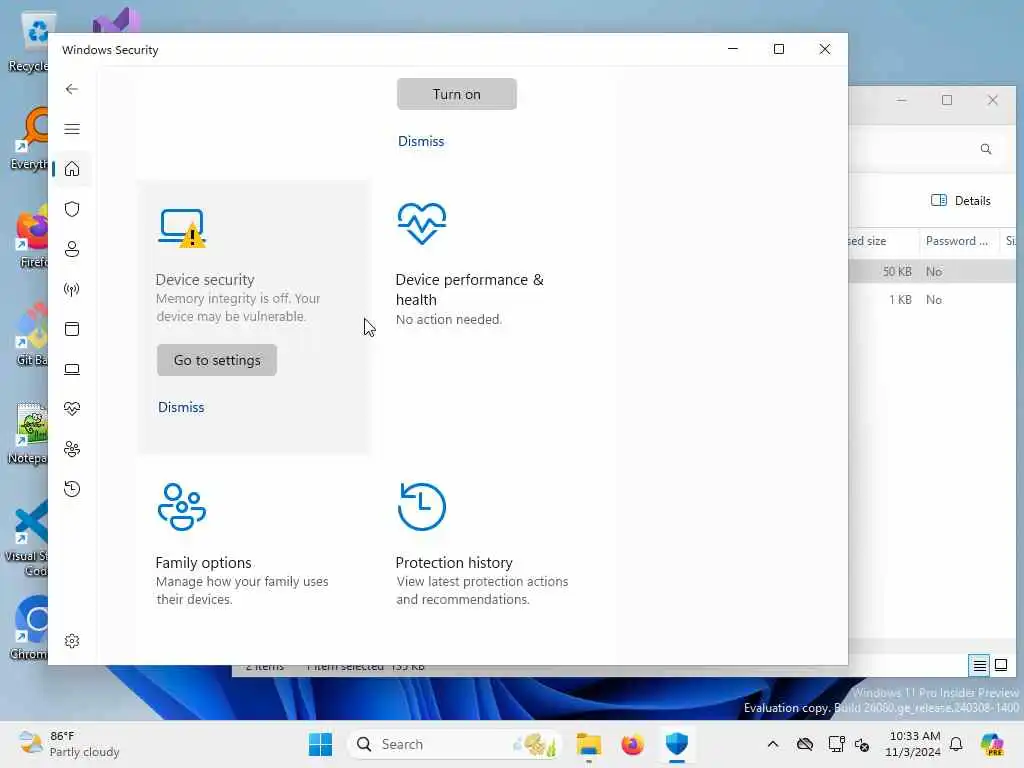Click the cloud sync tray icon
This screenshot has height=768, width=1024.
pos(805,744)
